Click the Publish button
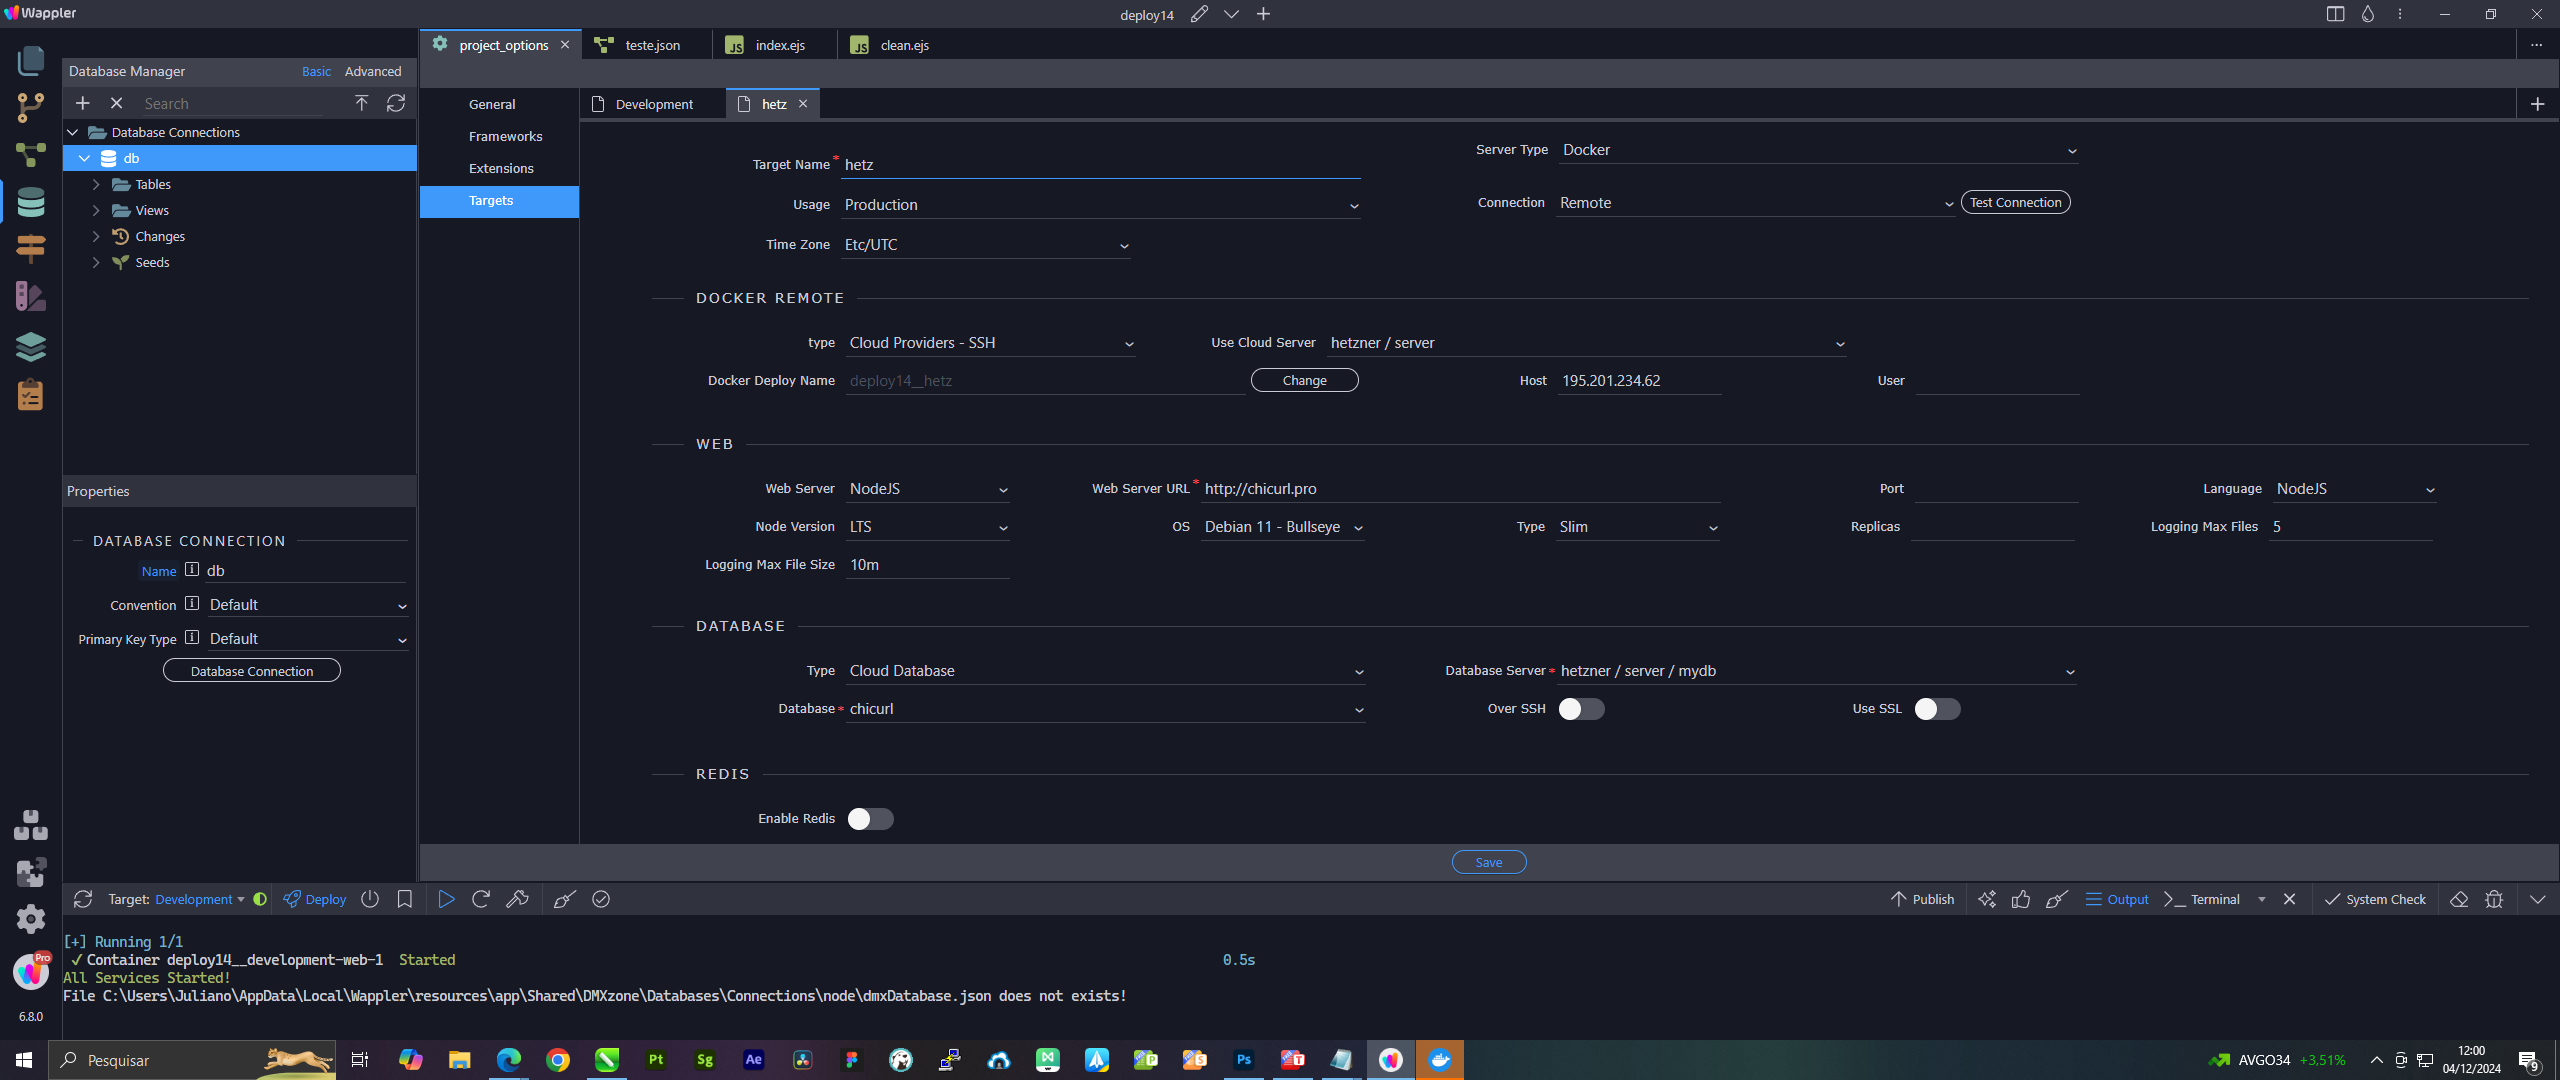This screenshot has height=1080, width=2560. pos(1922,899)
